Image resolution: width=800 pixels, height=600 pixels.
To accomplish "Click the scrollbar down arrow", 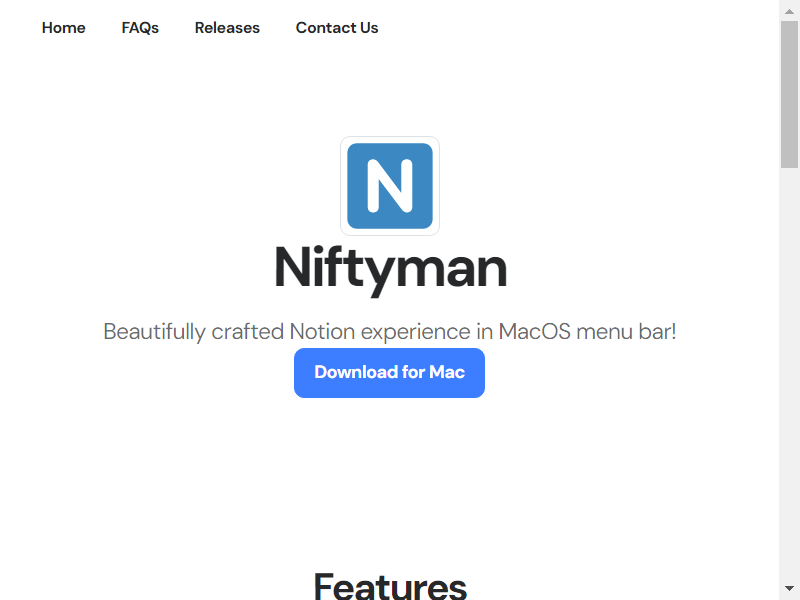I will point(789,588).
